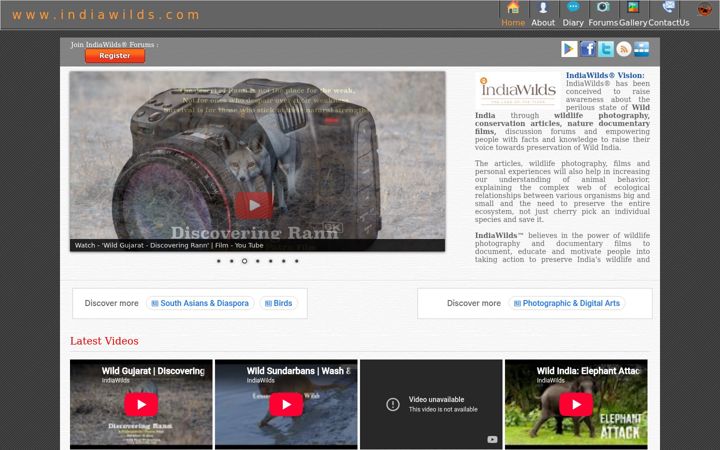Open the Forums camera icon
This screenshot has height=450, width=720.
click(603, 7)
